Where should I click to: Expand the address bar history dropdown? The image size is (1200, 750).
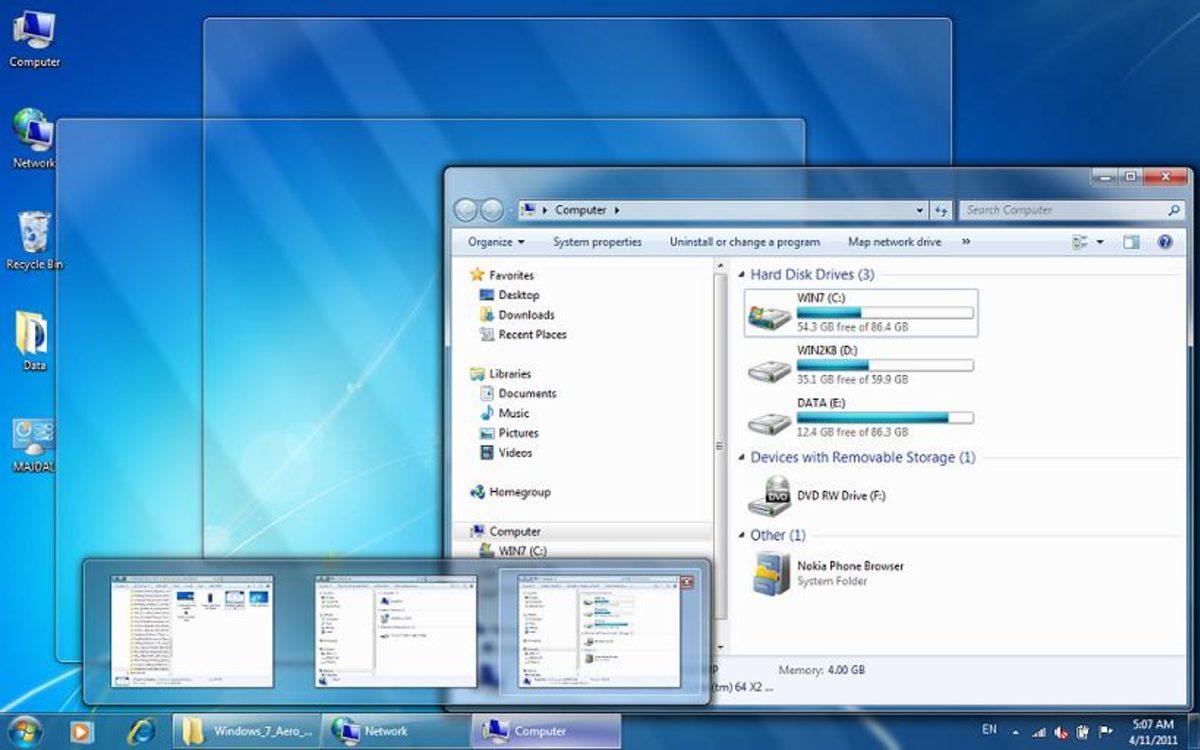coord(920,210)
